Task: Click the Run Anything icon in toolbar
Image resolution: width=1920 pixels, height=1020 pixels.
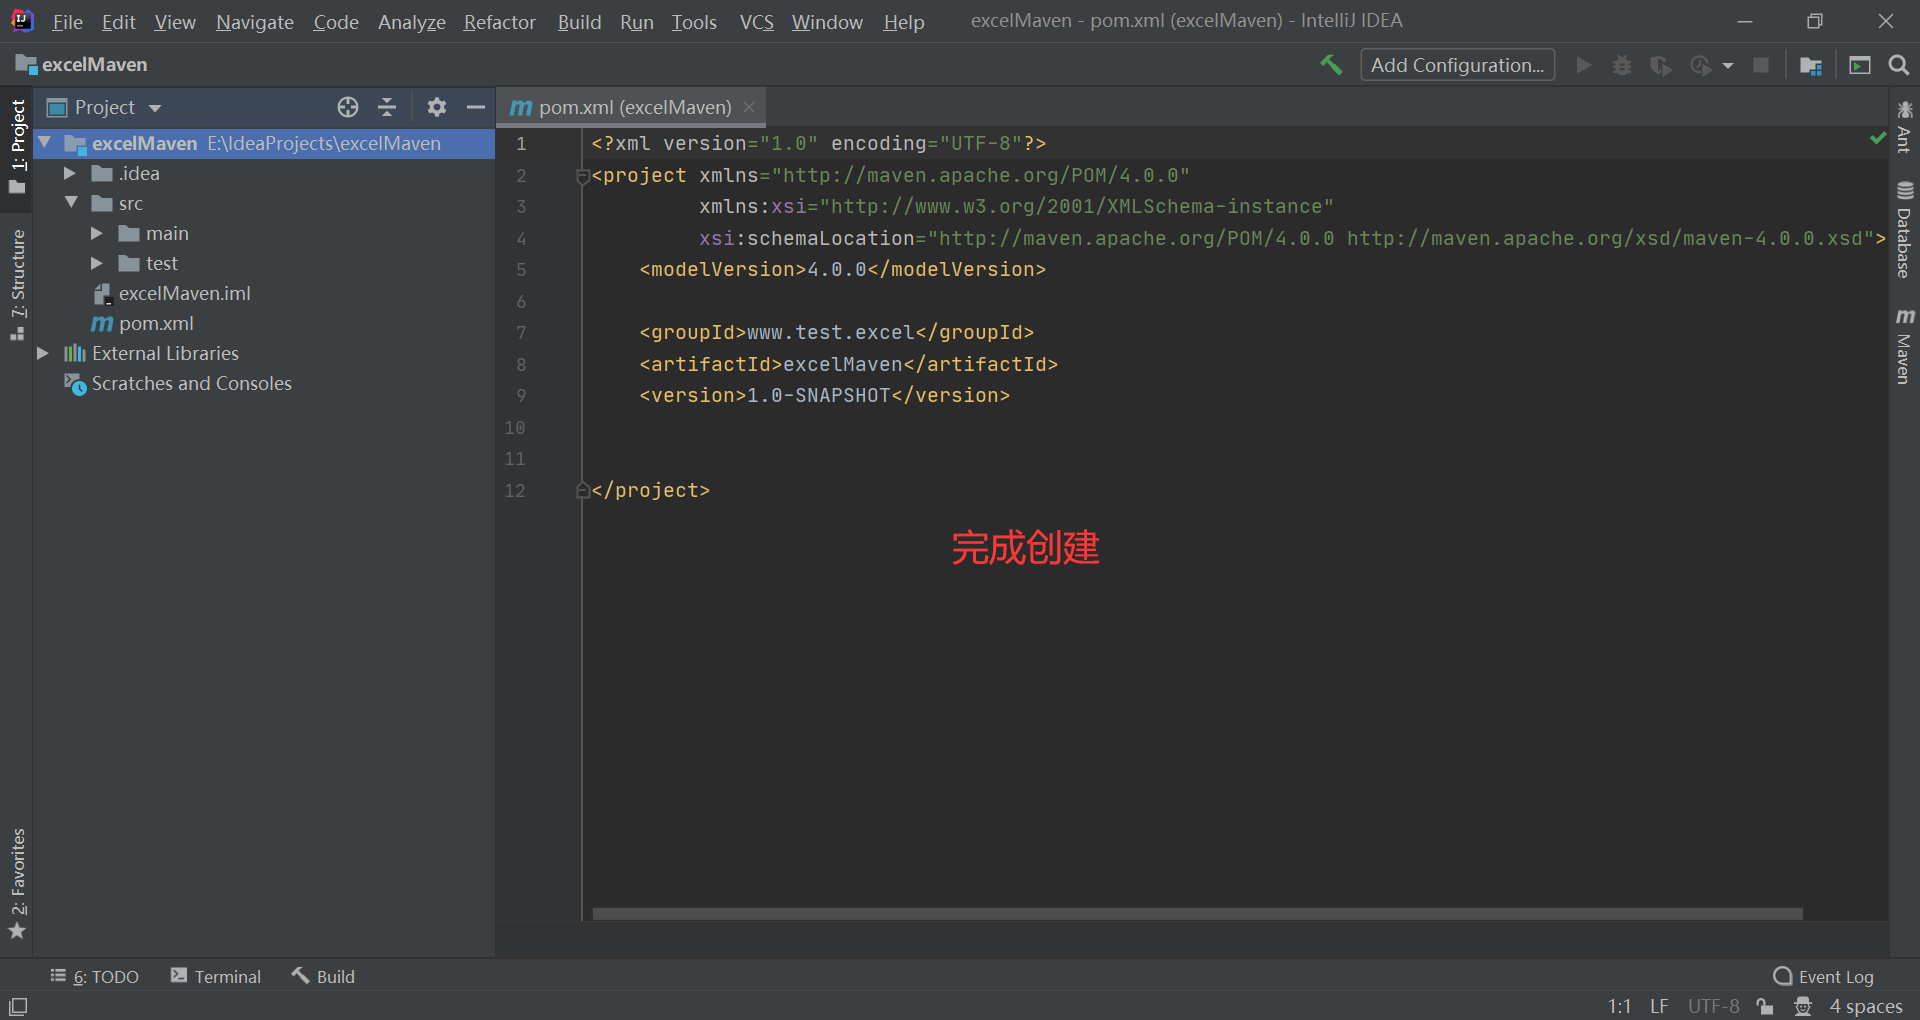Action: tap(1860, 65)
